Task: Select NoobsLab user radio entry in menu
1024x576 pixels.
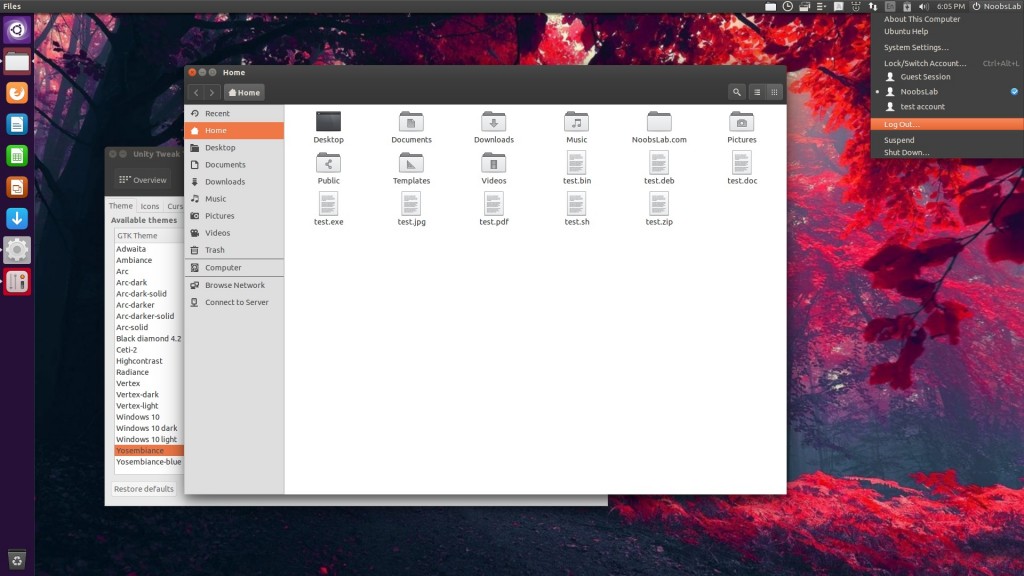Action: (947, 92)
